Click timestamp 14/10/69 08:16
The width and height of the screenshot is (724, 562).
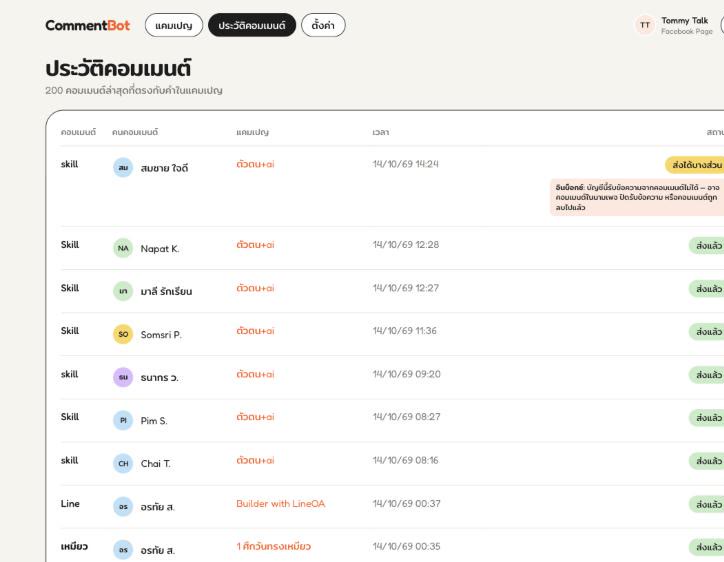[x=405, y=460]
